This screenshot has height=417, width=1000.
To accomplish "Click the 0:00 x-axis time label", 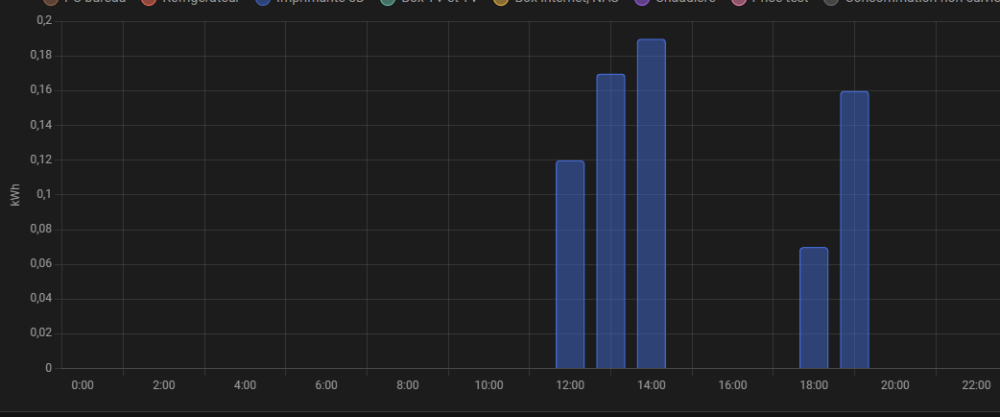I will click(82, 385).
